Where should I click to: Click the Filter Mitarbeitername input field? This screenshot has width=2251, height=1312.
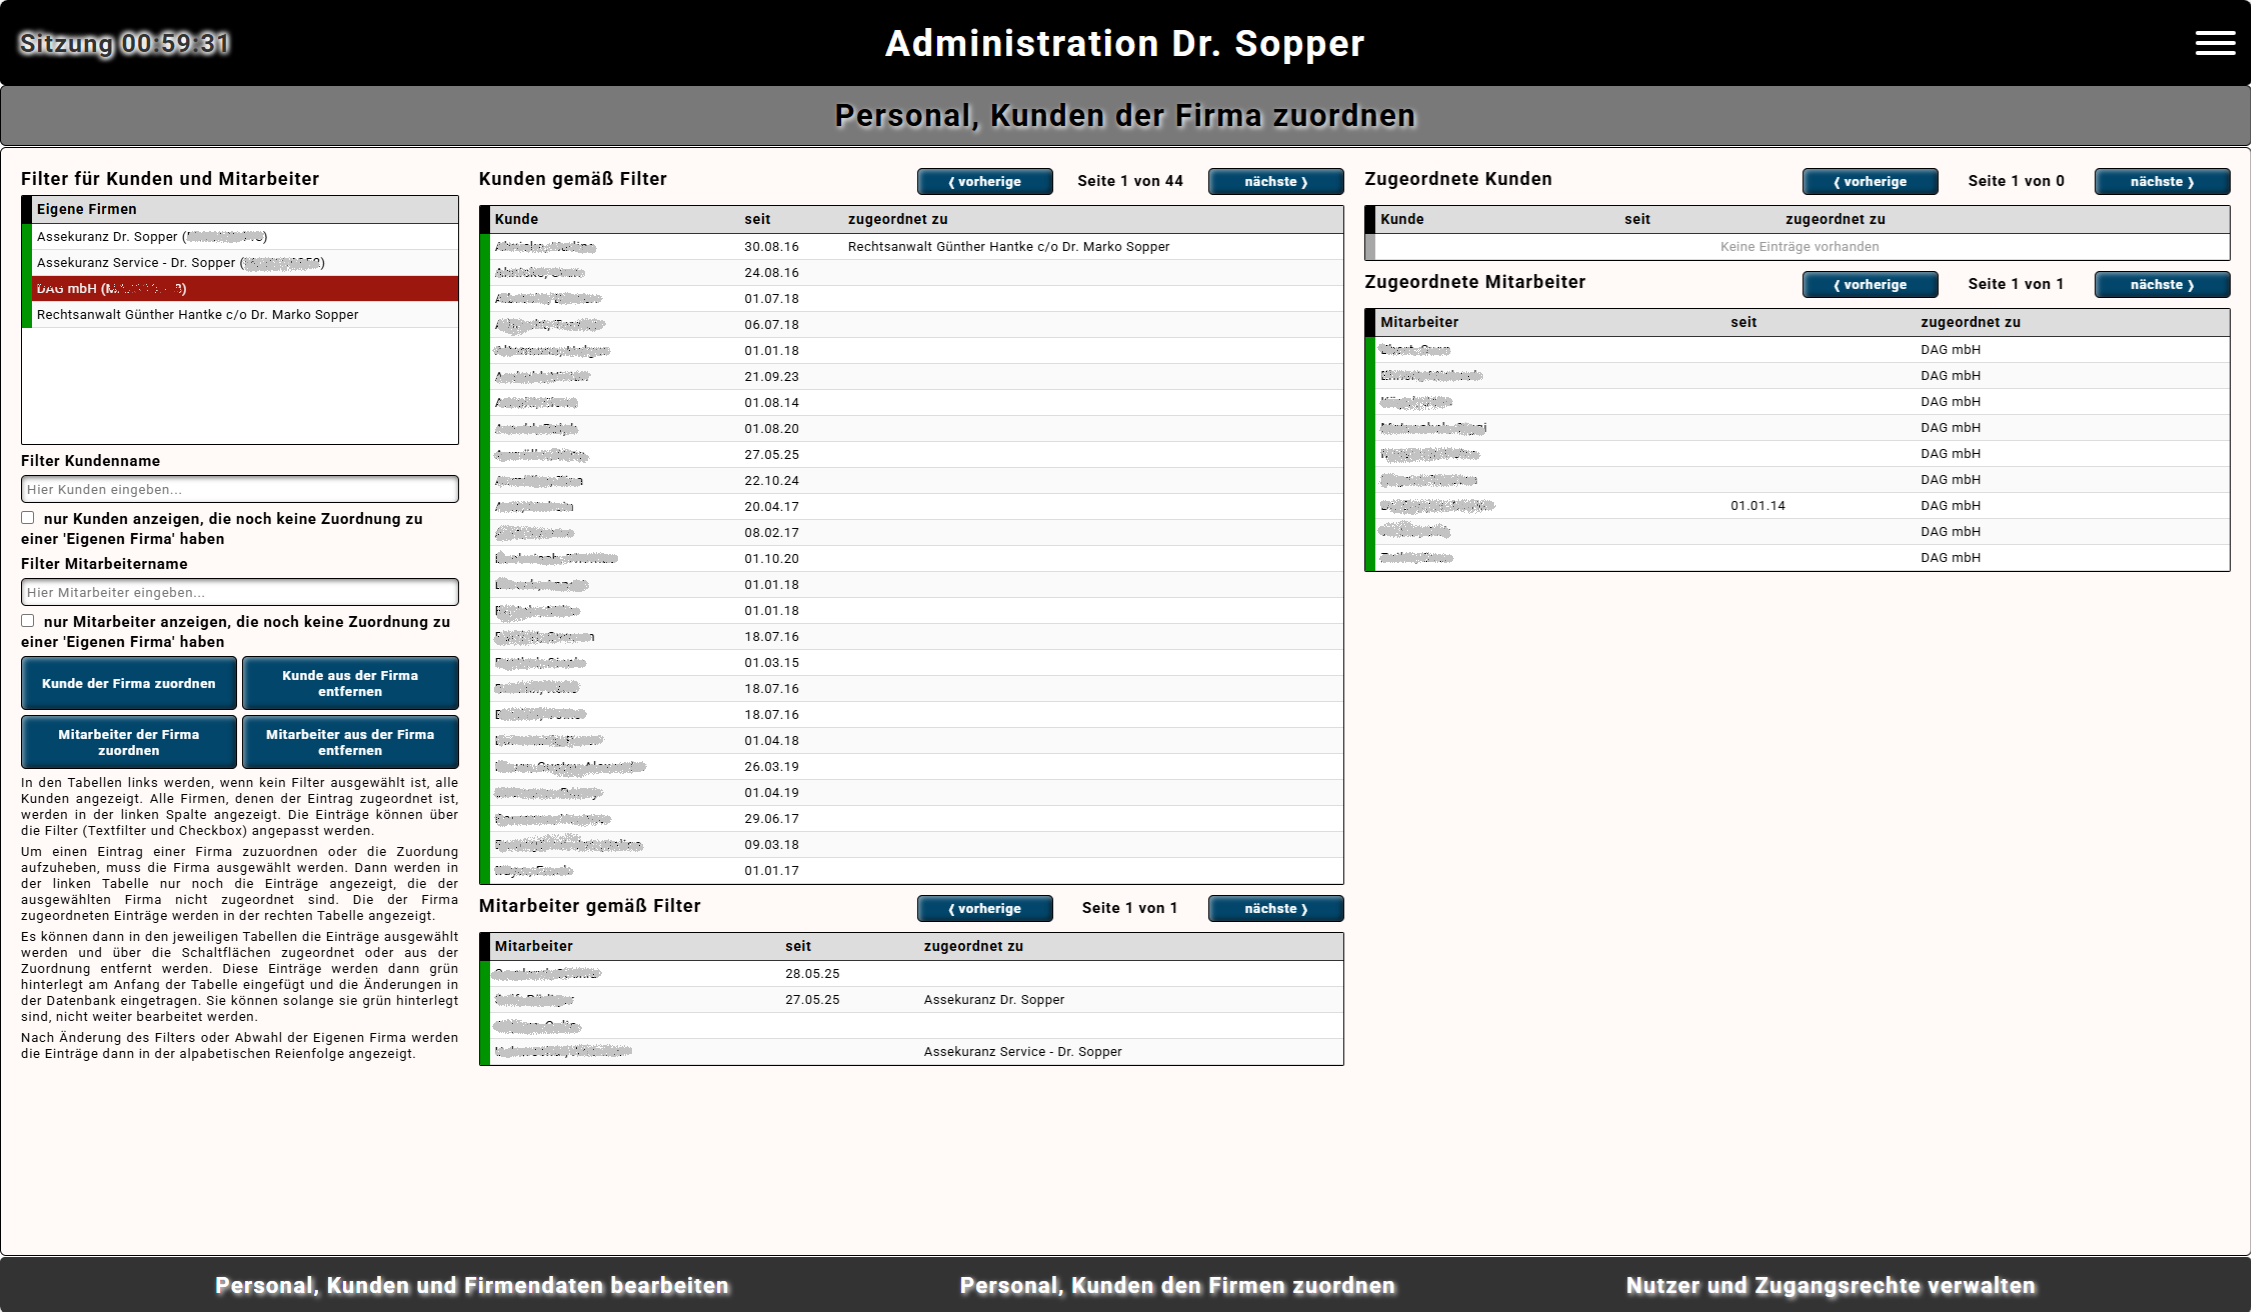tap(239, 592)
